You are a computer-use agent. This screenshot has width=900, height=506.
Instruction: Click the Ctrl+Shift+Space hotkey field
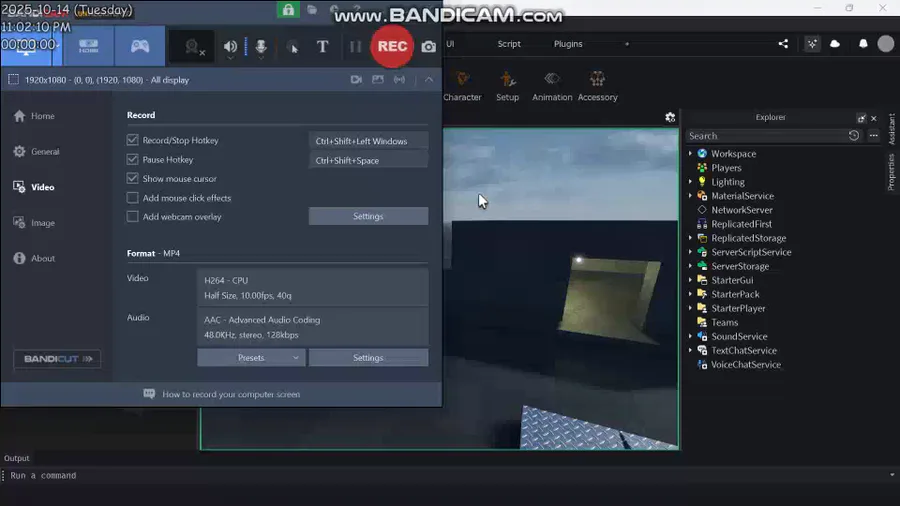click(368, 160)
